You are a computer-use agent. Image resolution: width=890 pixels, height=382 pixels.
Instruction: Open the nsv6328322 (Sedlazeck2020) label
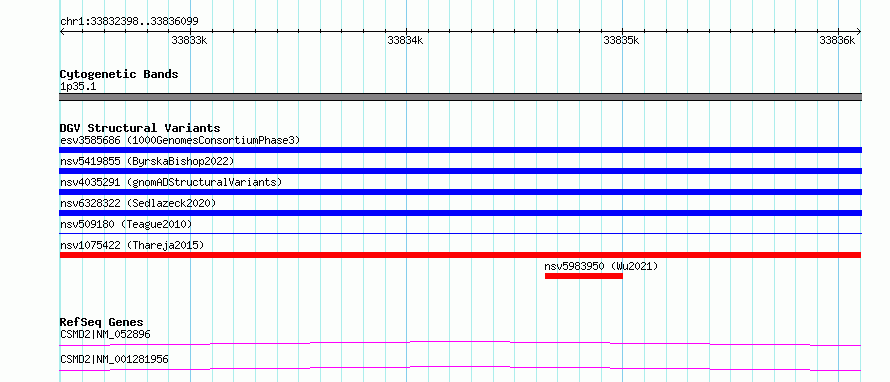pyautogui.click(x=138, y=203)
